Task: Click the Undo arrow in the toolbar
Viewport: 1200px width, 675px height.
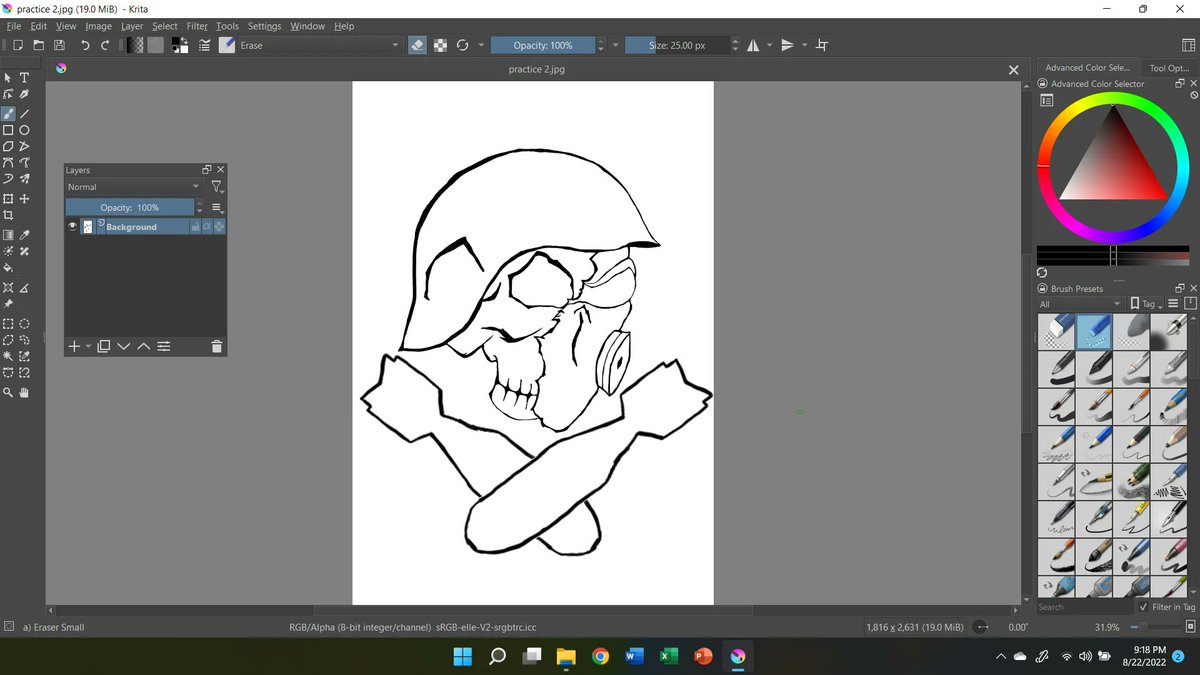Action: coord(85,45)
